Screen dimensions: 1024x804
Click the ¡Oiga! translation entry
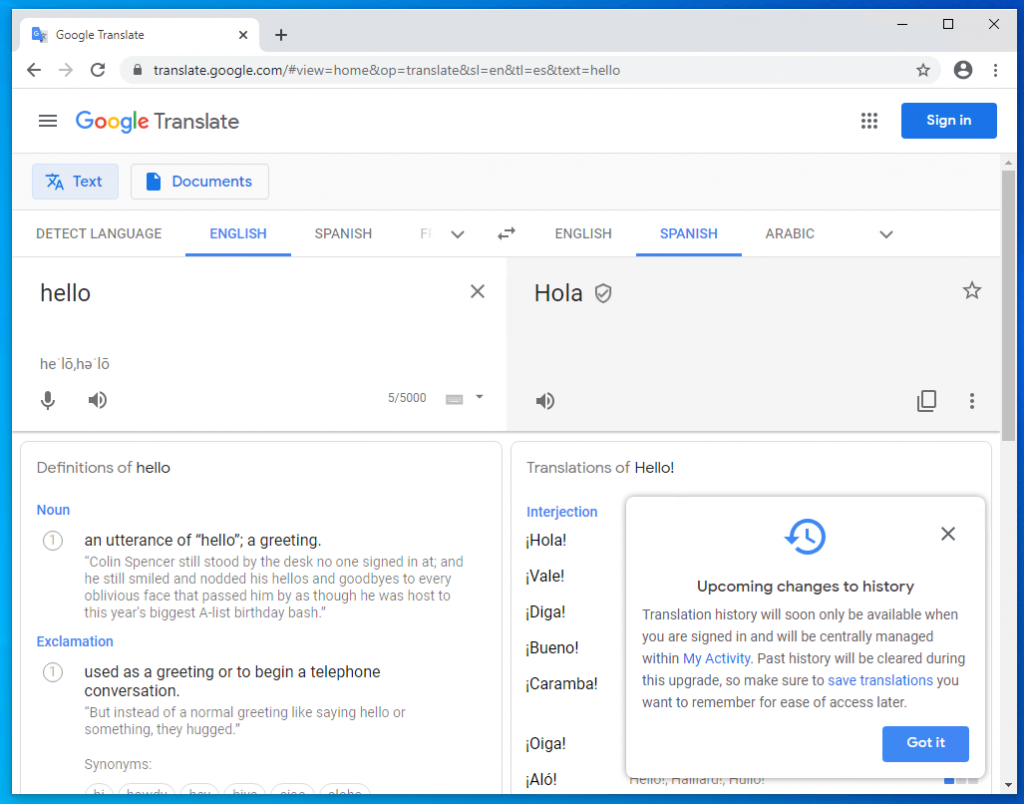pos(546,744)
